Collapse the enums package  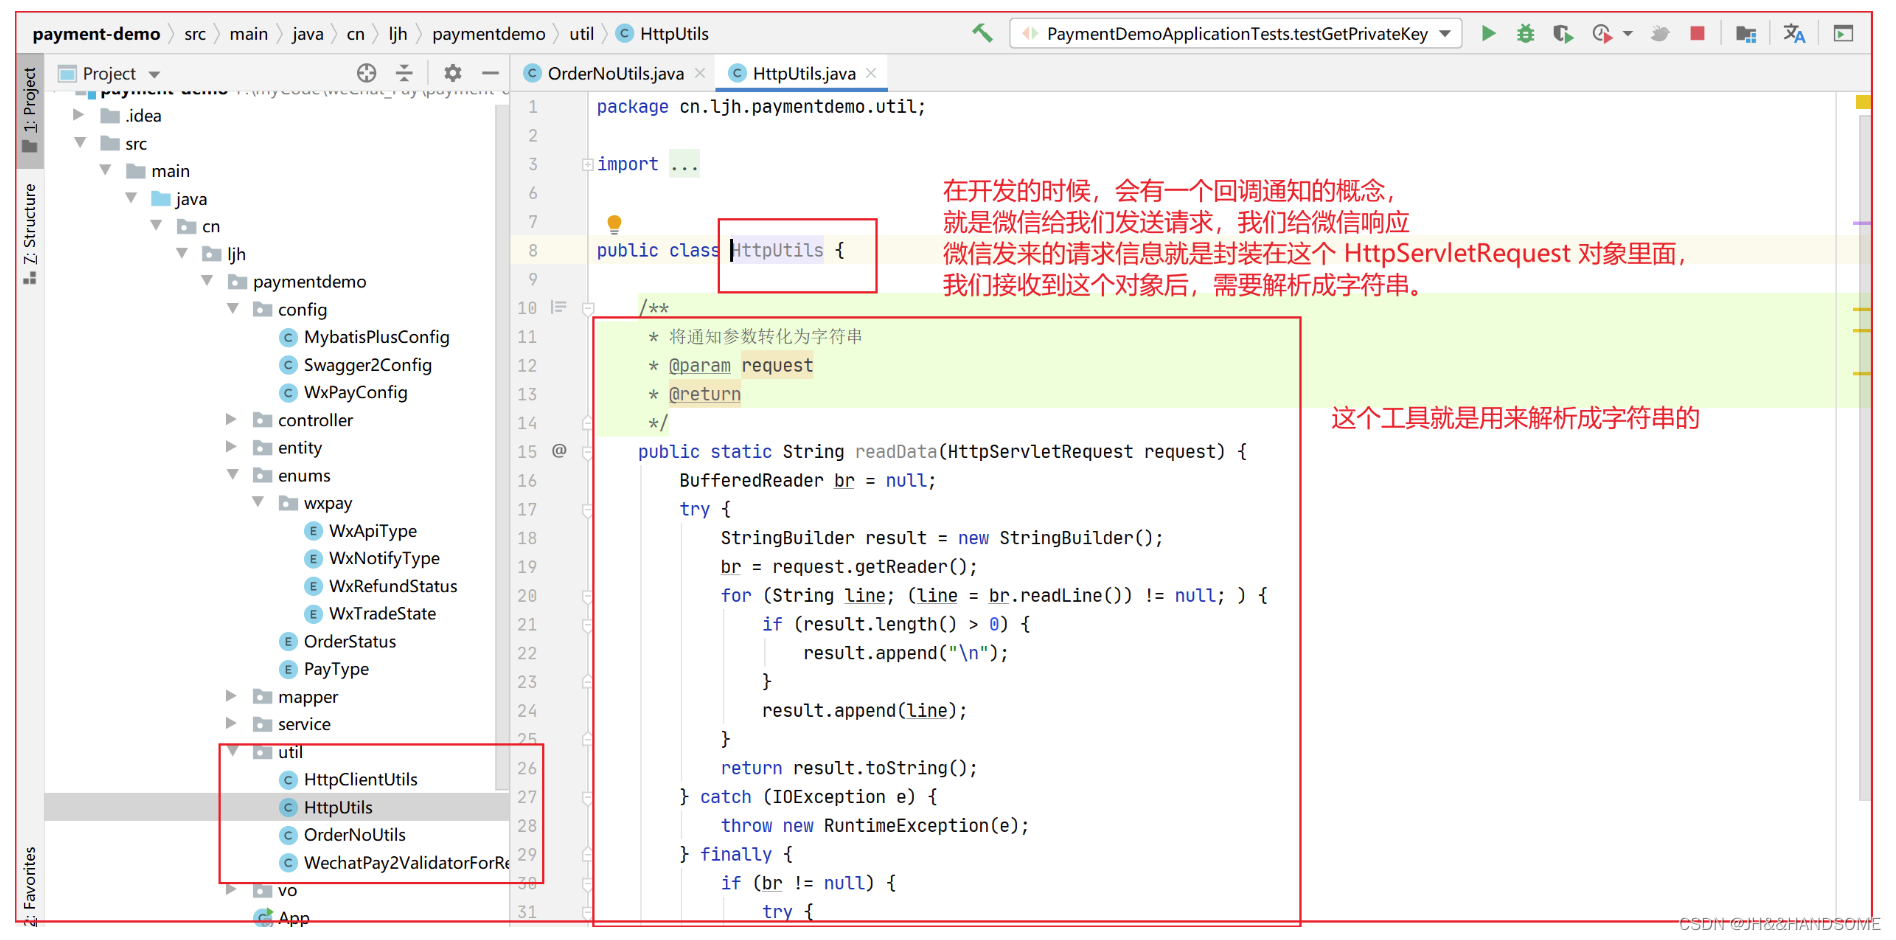pyautogui.click(x=232, y=475)
